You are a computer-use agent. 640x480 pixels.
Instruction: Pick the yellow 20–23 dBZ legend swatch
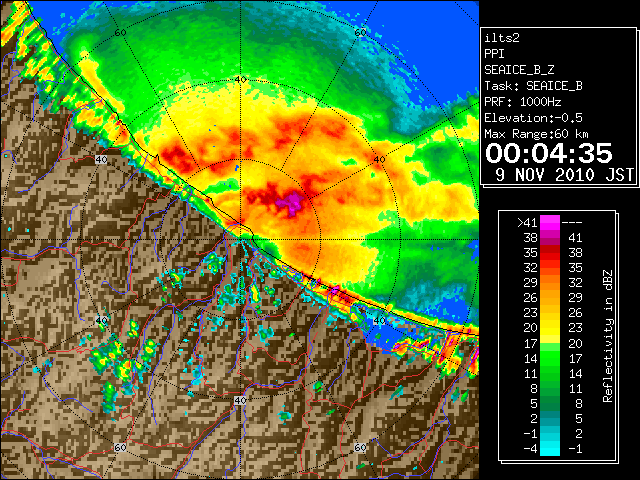click(550, 328)
